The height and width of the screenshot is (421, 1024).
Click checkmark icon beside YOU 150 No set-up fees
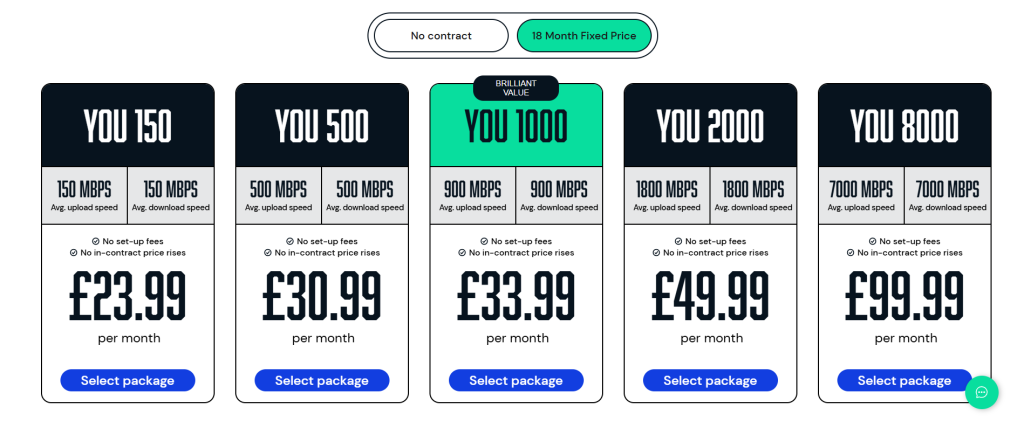click(x=95, y=242)
